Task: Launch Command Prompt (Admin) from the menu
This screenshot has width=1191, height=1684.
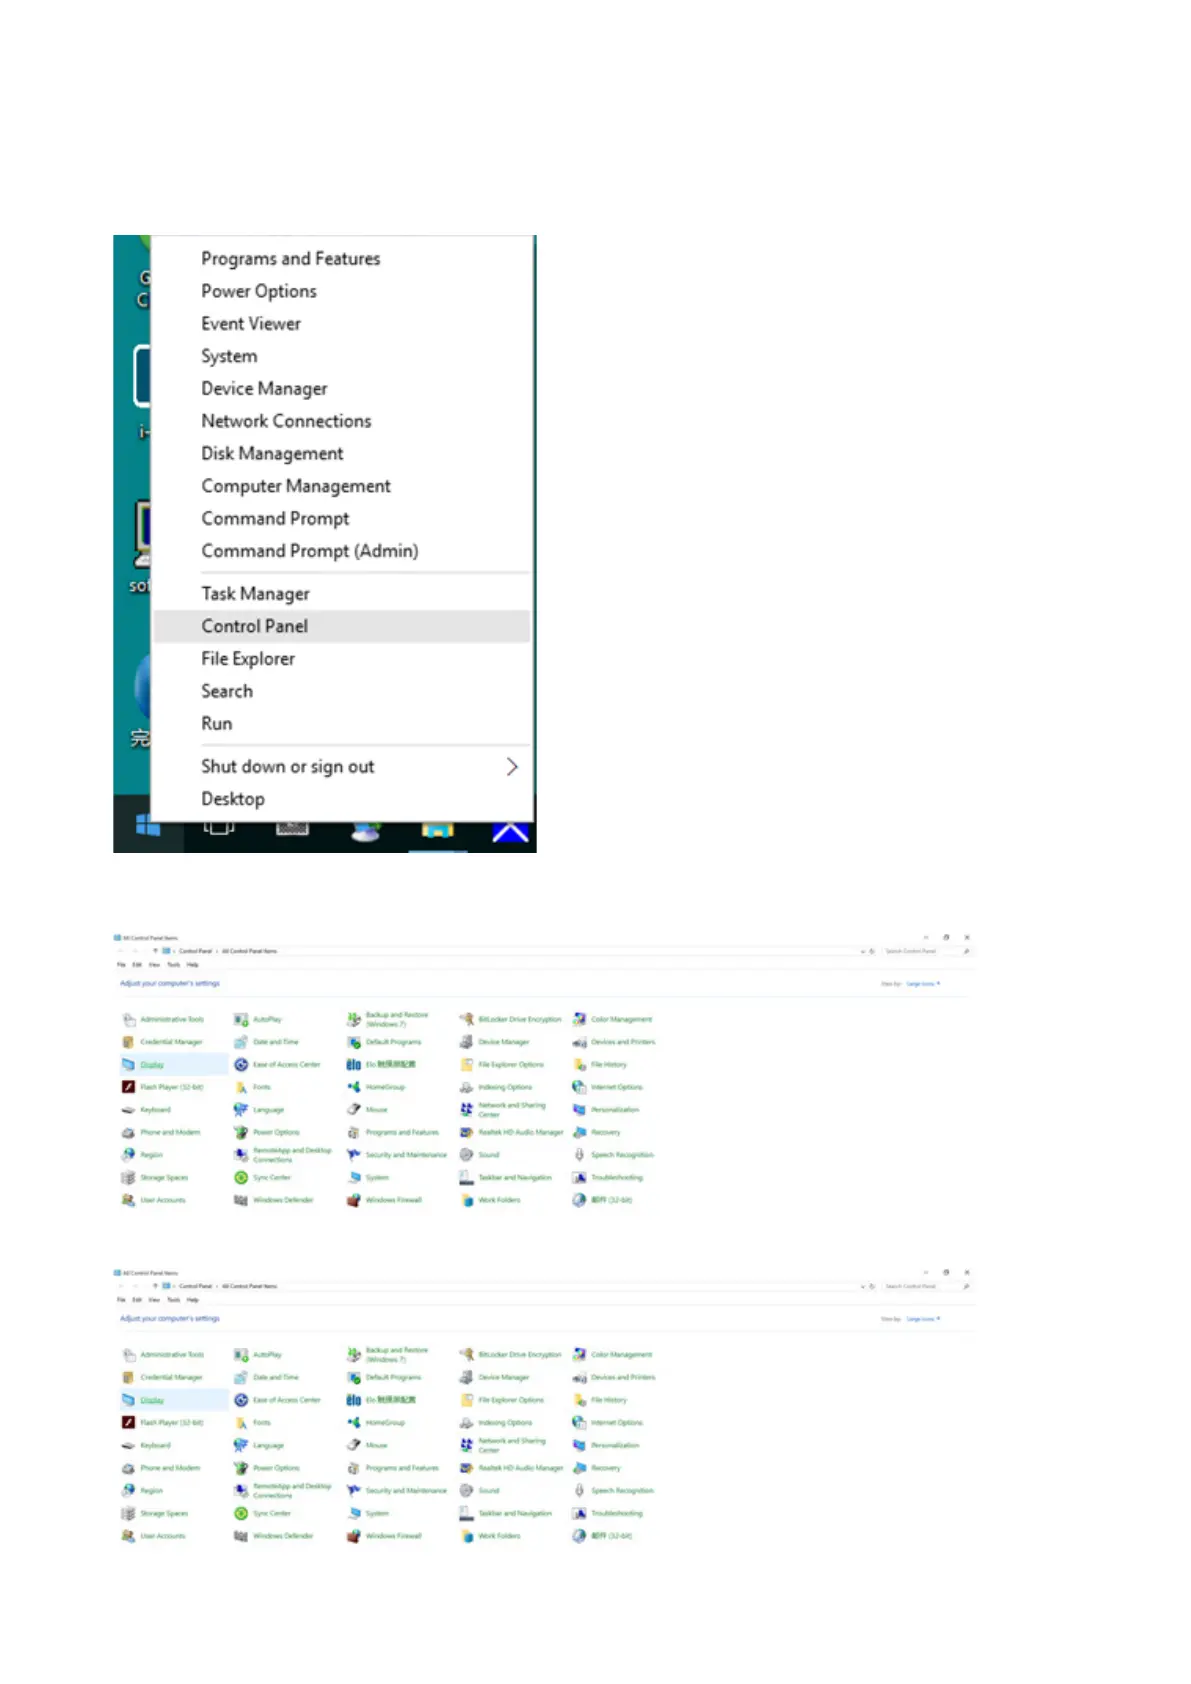Action: [309, 551]
